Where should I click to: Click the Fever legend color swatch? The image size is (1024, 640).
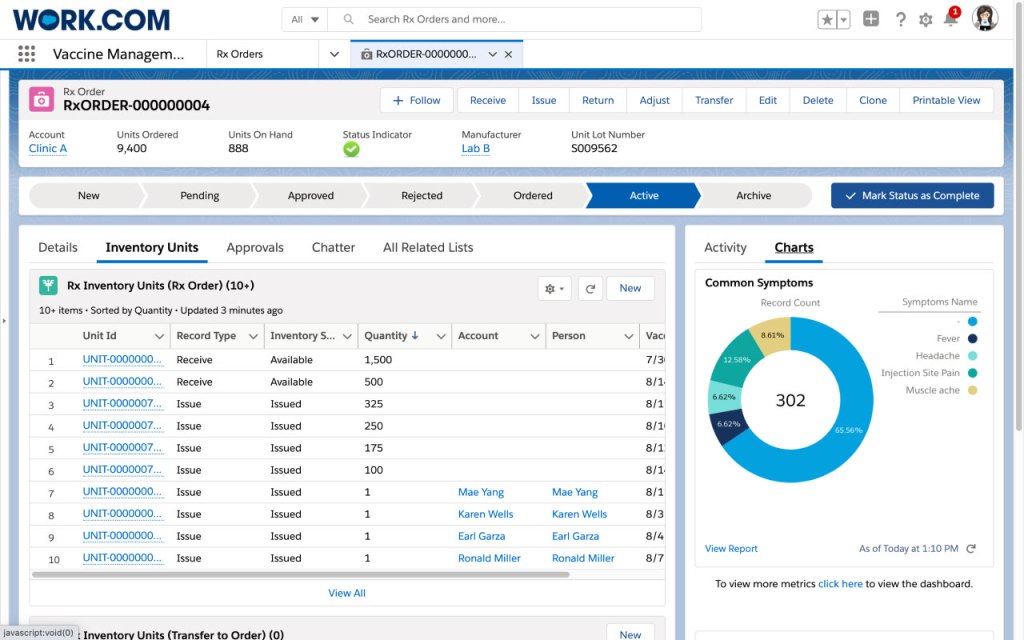(972, 339)
